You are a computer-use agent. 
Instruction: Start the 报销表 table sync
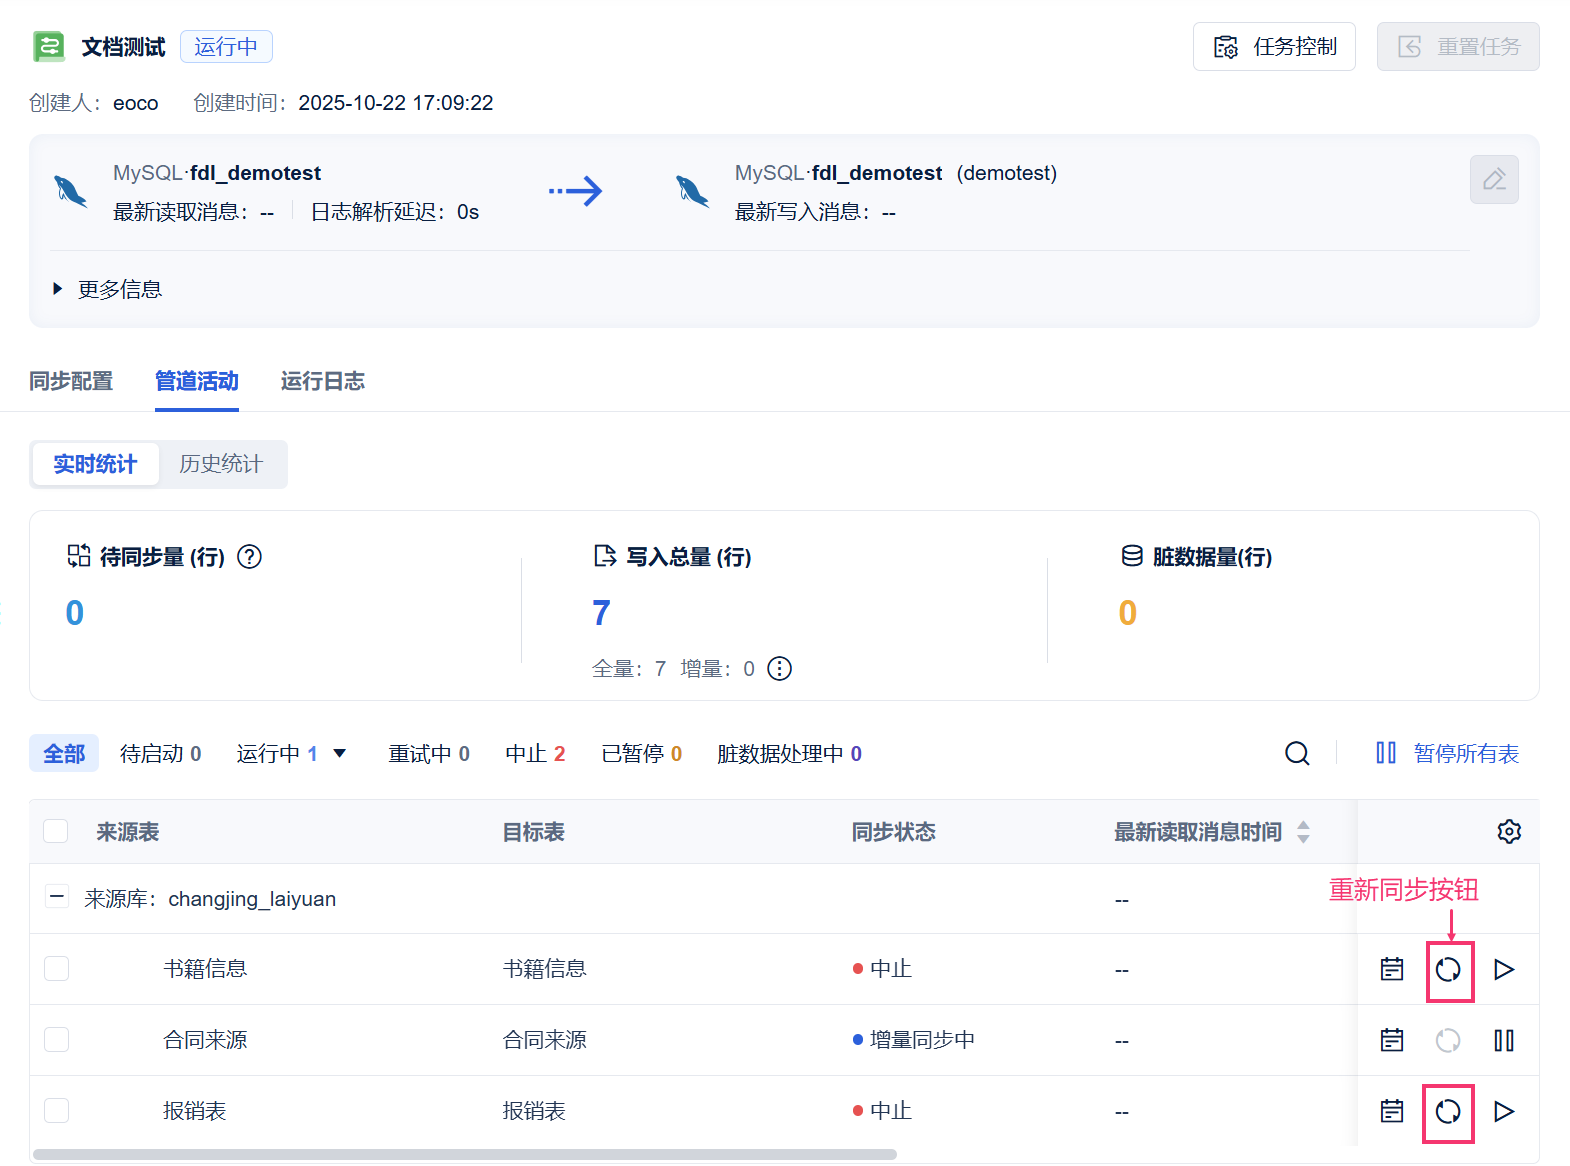[1504, 1111]
